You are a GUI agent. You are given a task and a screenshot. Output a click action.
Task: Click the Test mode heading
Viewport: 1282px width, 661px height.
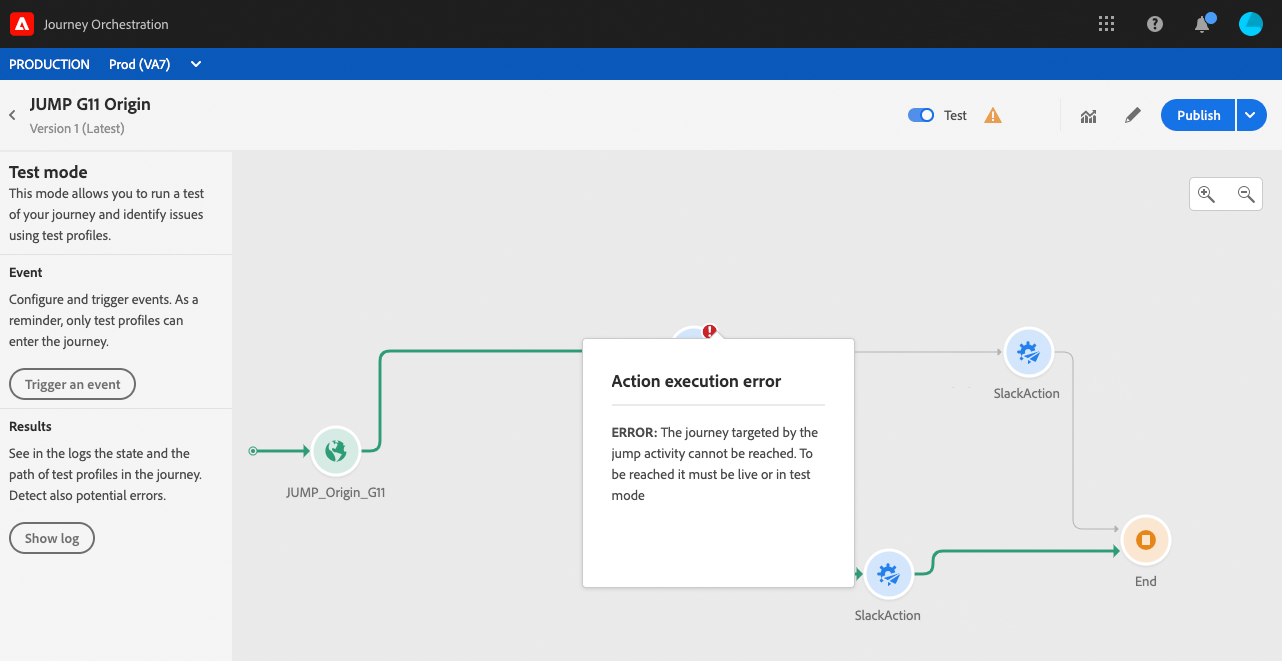tap(48, 172)
